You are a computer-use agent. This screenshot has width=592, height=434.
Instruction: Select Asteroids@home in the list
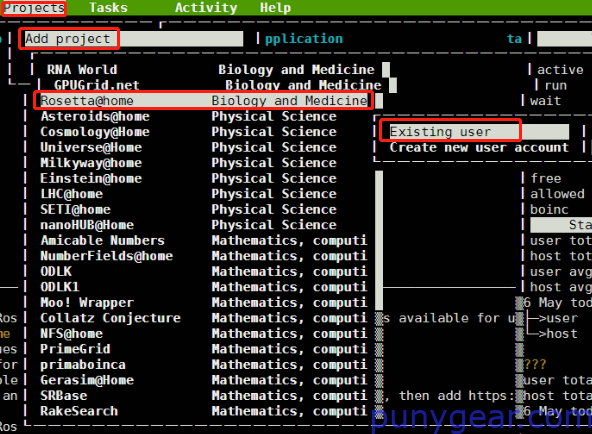pyautogui.click(x=204, y=116)
